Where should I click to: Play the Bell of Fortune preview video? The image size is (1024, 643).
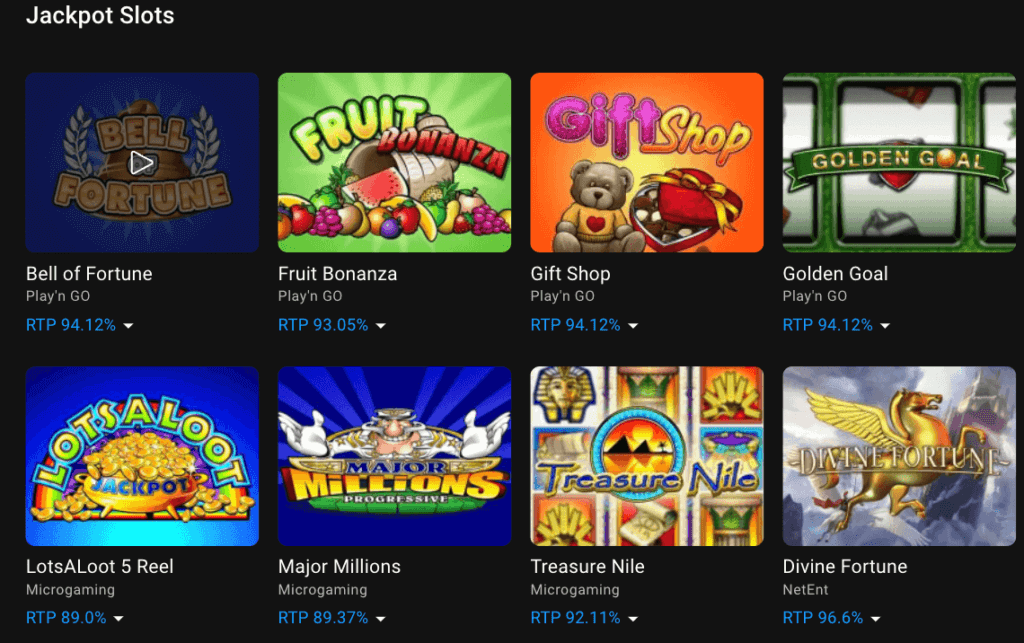pos(141,161)
